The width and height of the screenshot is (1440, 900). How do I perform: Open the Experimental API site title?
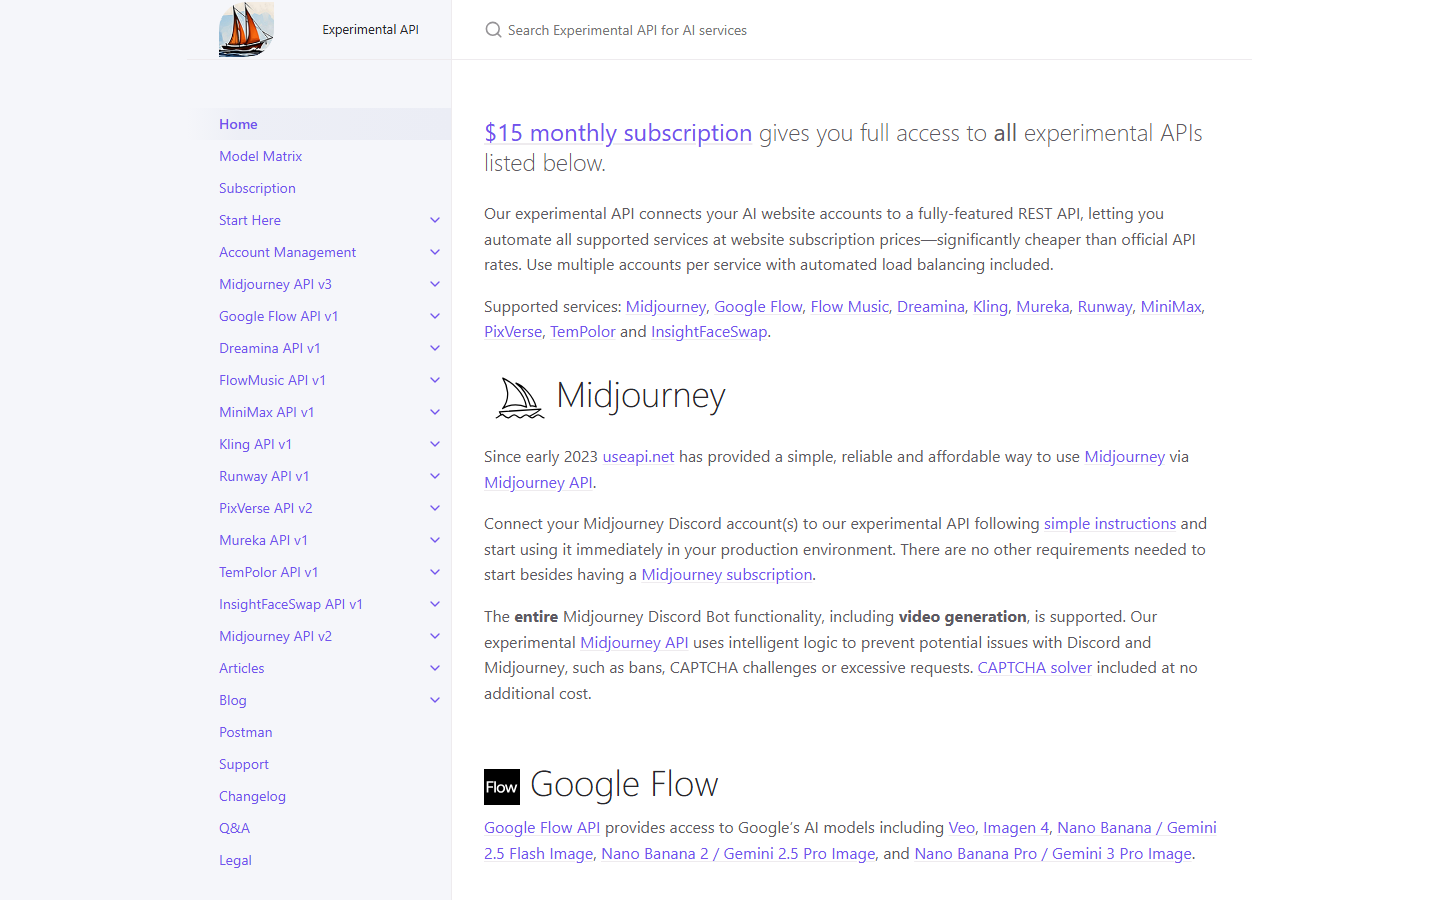click(x=370, y=30)
